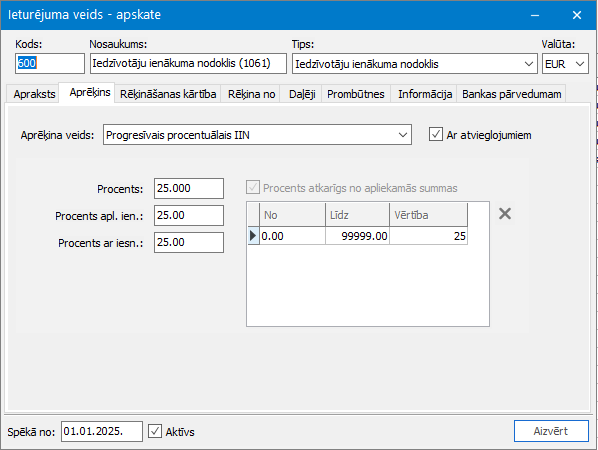This screenshot has width=598, height=450.
Task: Open the Dalēji tab
Action: tap(302, 94)
